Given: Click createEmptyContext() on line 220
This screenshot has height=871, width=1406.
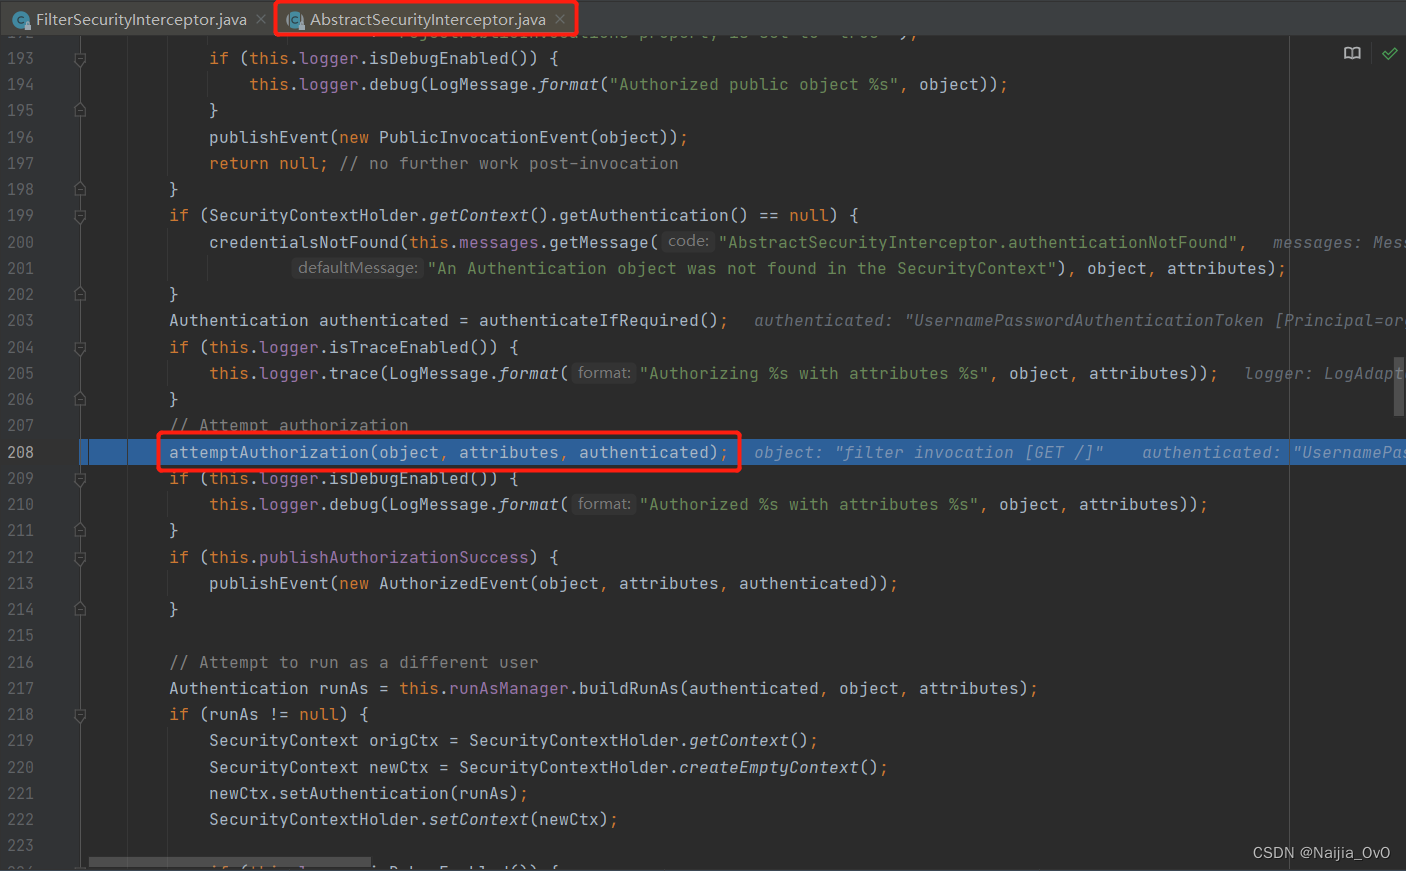Looking at the screenshot, I should pos(778,767).
